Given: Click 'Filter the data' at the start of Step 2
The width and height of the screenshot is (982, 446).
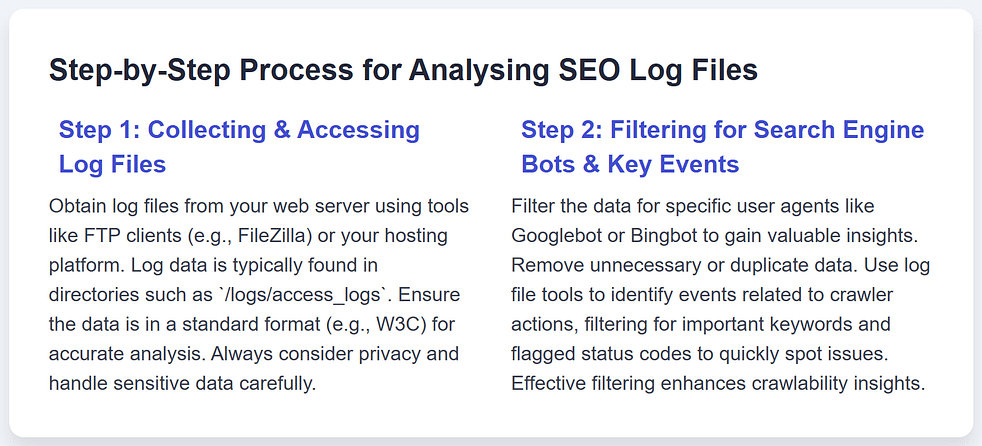Looking at the screenshot, I should 565,207.
